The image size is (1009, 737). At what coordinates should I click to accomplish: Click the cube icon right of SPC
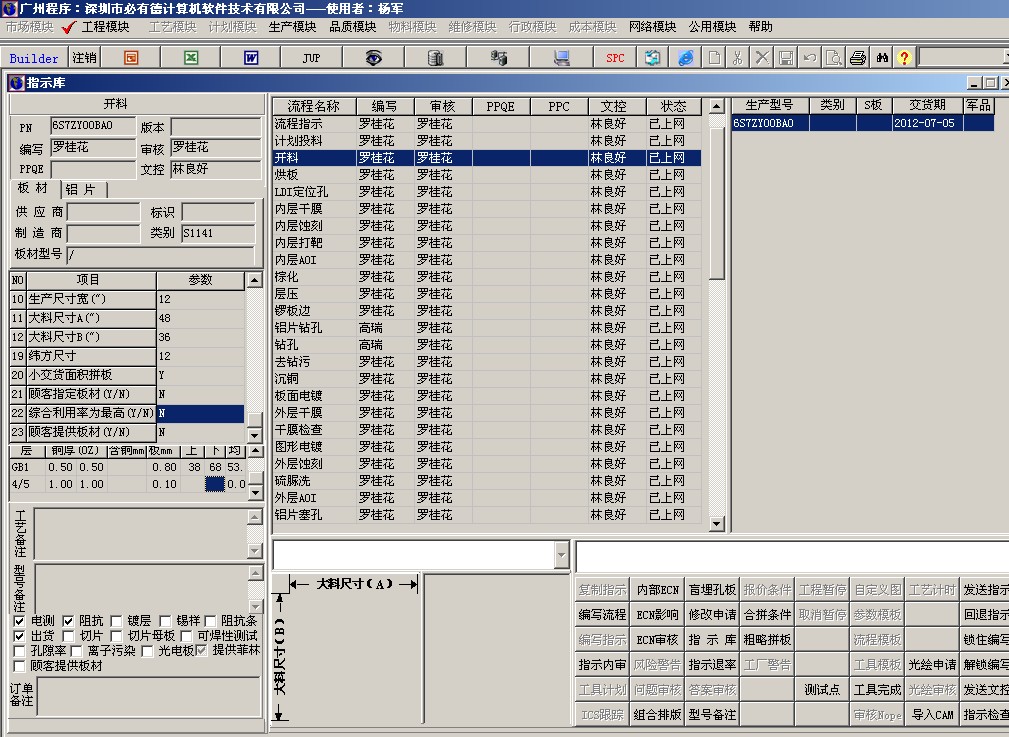pos(653,58)
